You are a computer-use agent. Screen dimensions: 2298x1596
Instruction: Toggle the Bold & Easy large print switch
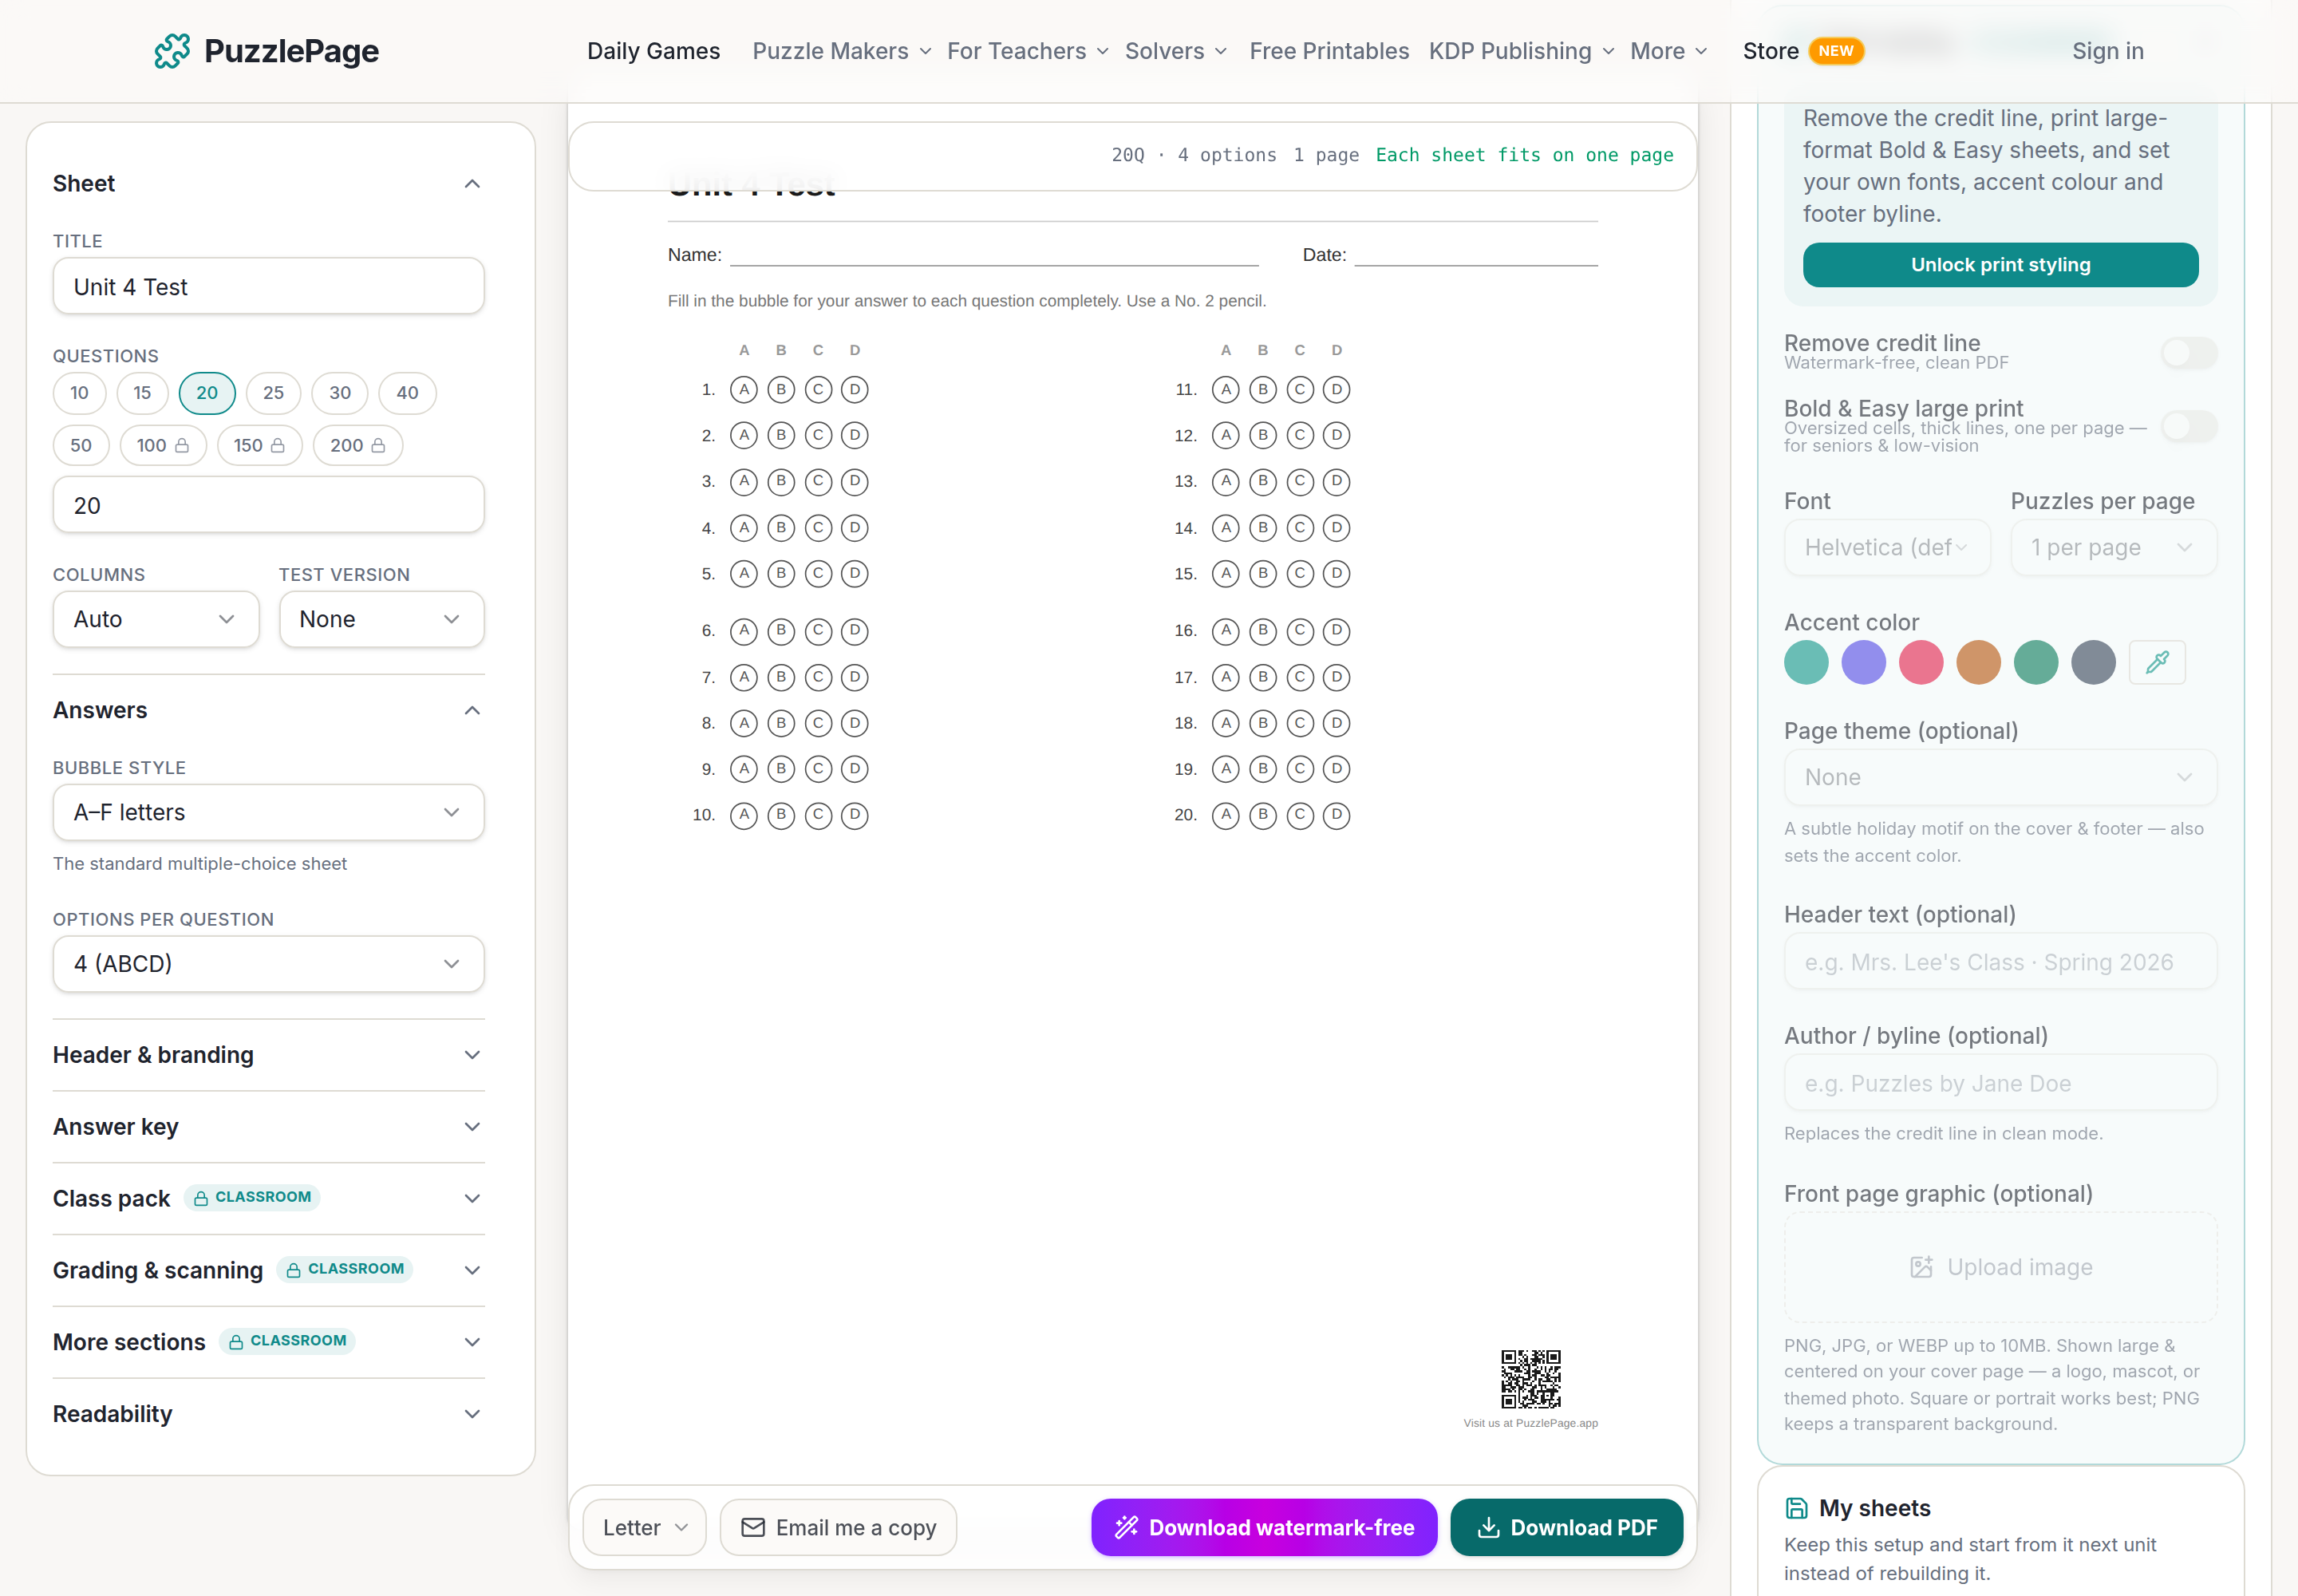click(x=2188, y=426)
